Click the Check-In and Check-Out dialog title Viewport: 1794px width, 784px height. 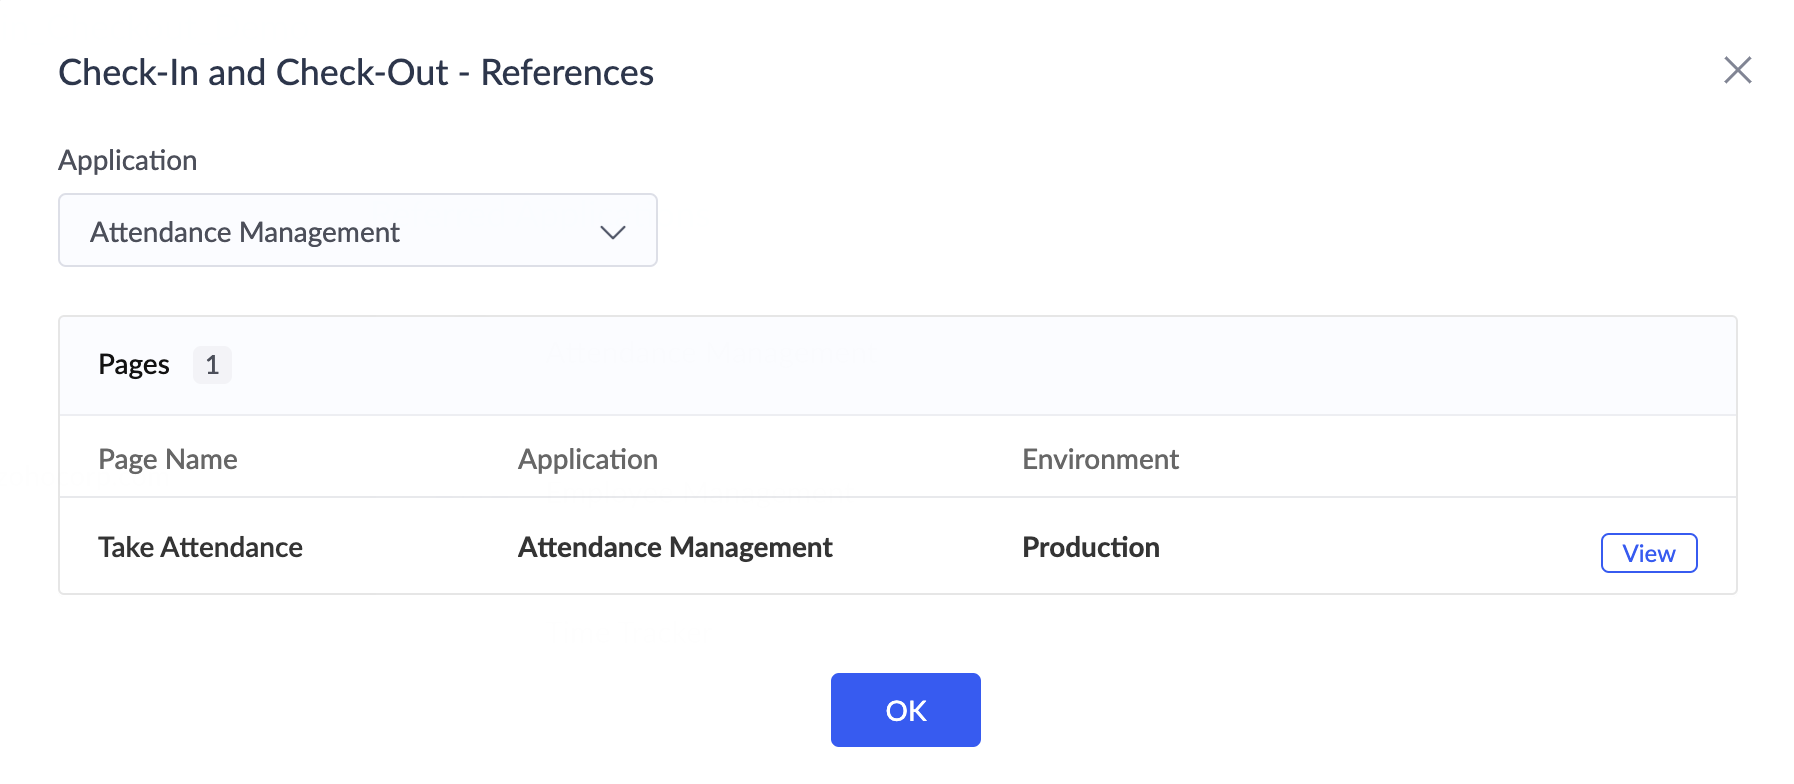(253, 73)
